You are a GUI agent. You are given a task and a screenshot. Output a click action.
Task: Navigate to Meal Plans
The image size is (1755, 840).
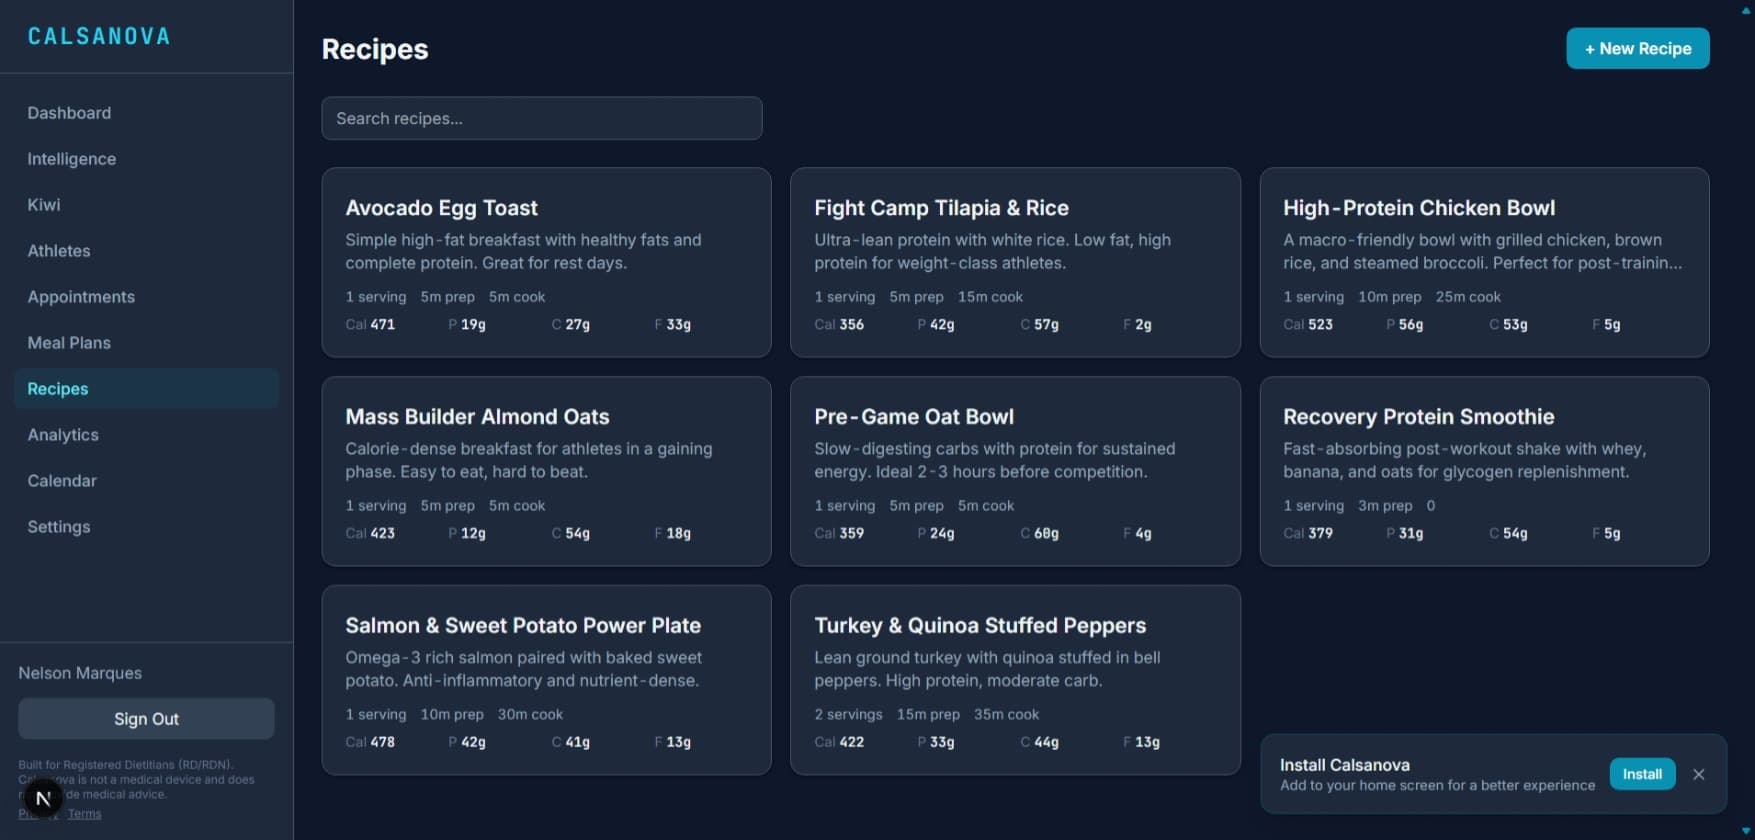click(x=68, y=342)
